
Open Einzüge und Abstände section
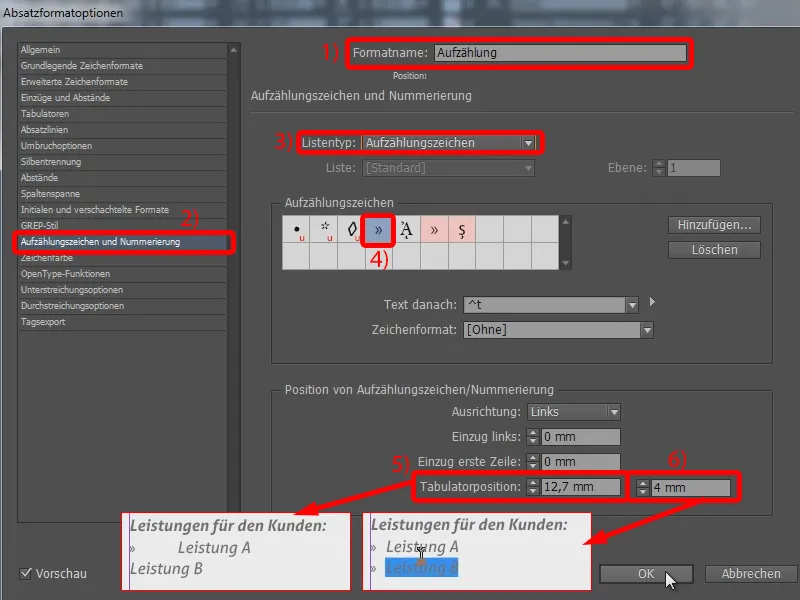point(122,98)
